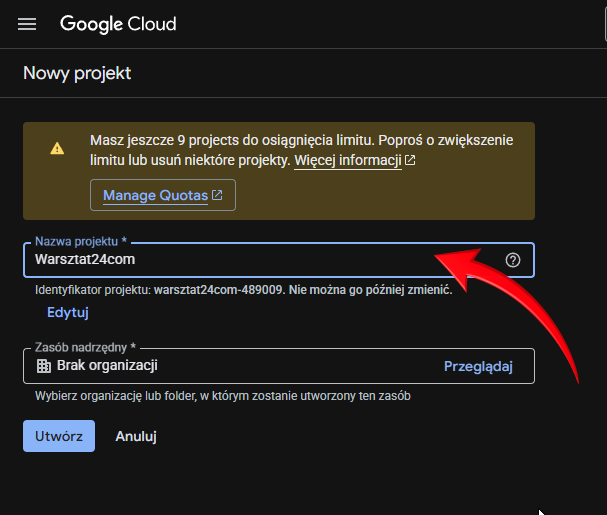Open the Więcej informacji link

(347, 160)
